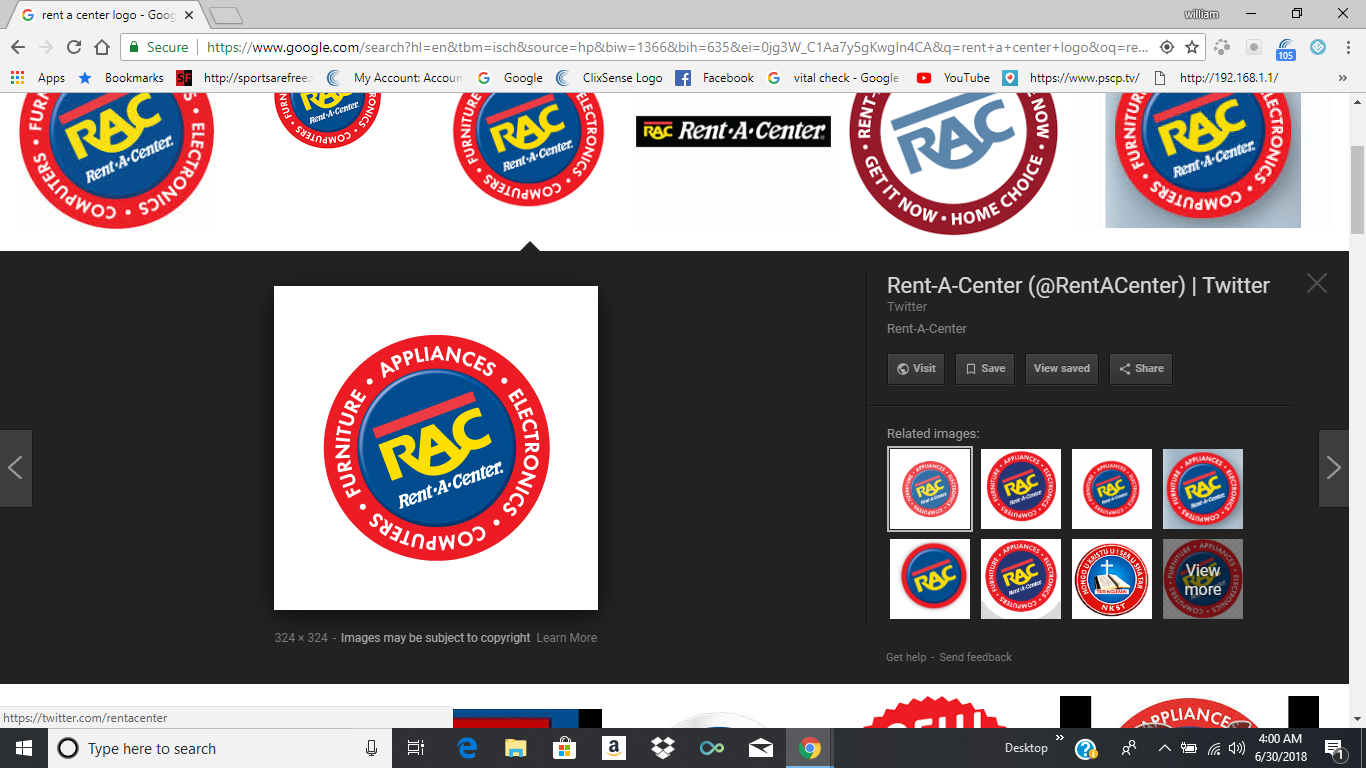Close the image preview panel
Viewport: 1366px width, 768px height.
pos(1316,283)
